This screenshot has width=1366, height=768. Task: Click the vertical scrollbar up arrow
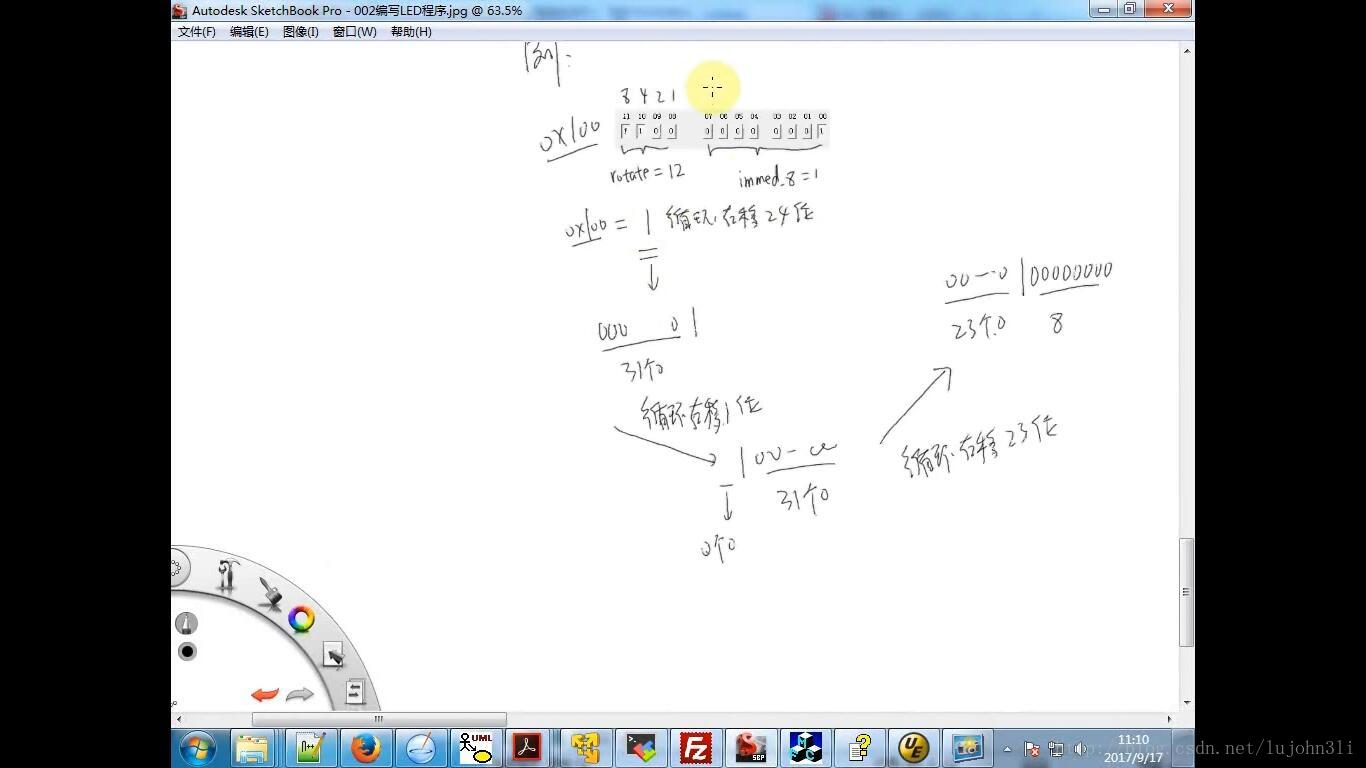(1187, 50)
